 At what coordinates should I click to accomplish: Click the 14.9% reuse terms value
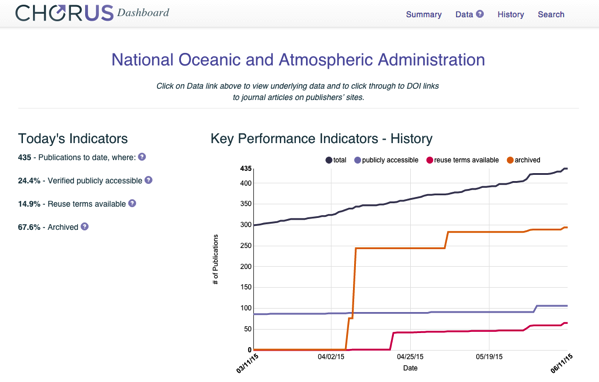pos(29,204)
